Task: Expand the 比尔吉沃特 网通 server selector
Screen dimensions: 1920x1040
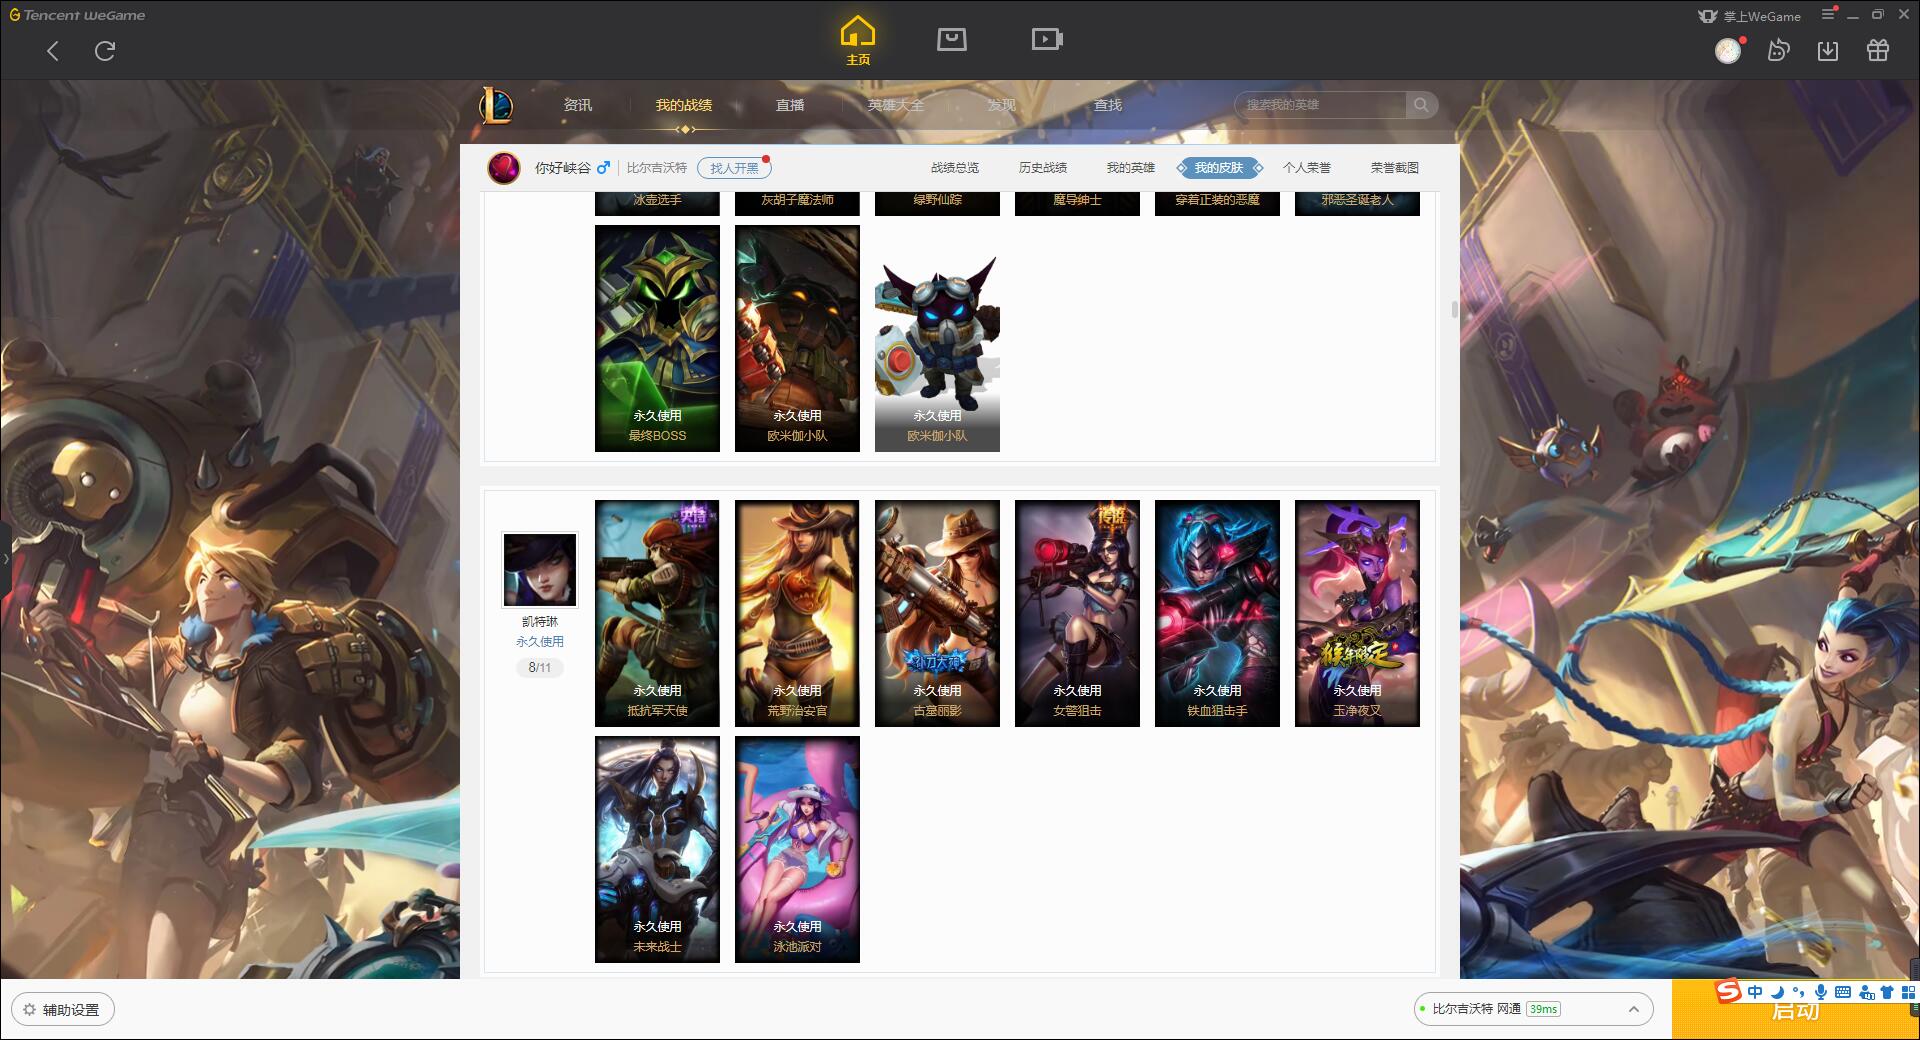Action: 1533,1009
